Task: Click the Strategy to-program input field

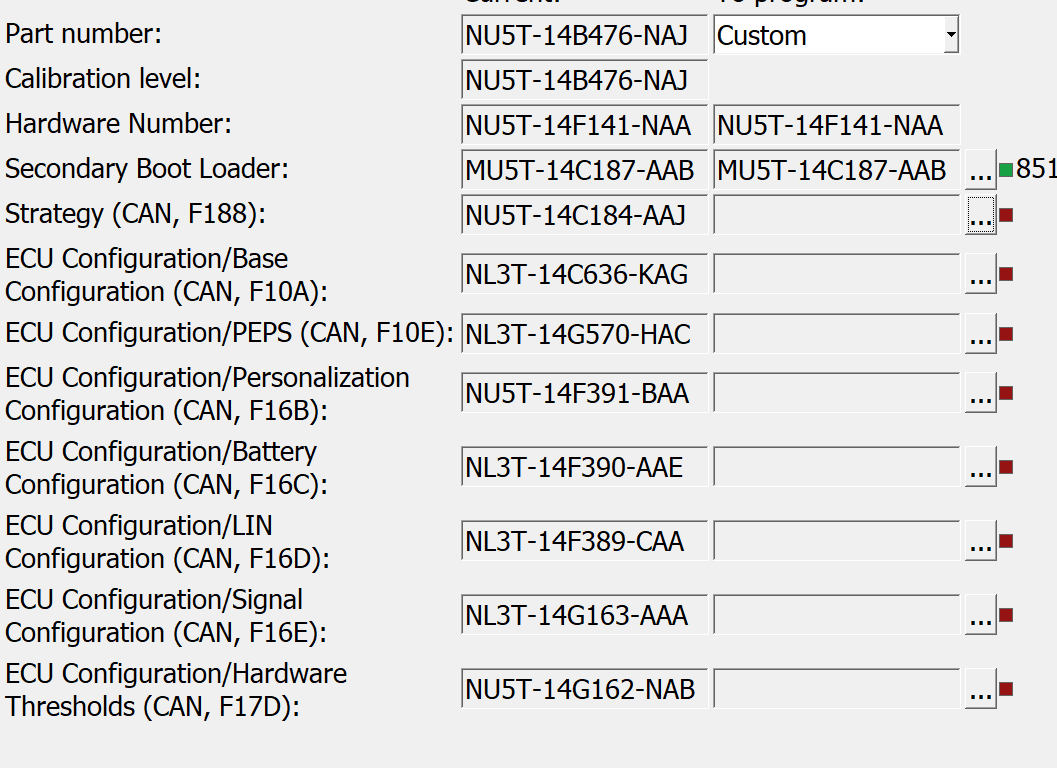Action: click(836, 215)
